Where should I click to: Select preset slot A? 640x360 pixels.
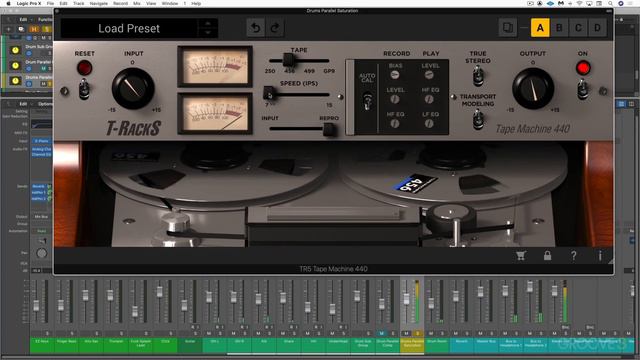point(540,28)
